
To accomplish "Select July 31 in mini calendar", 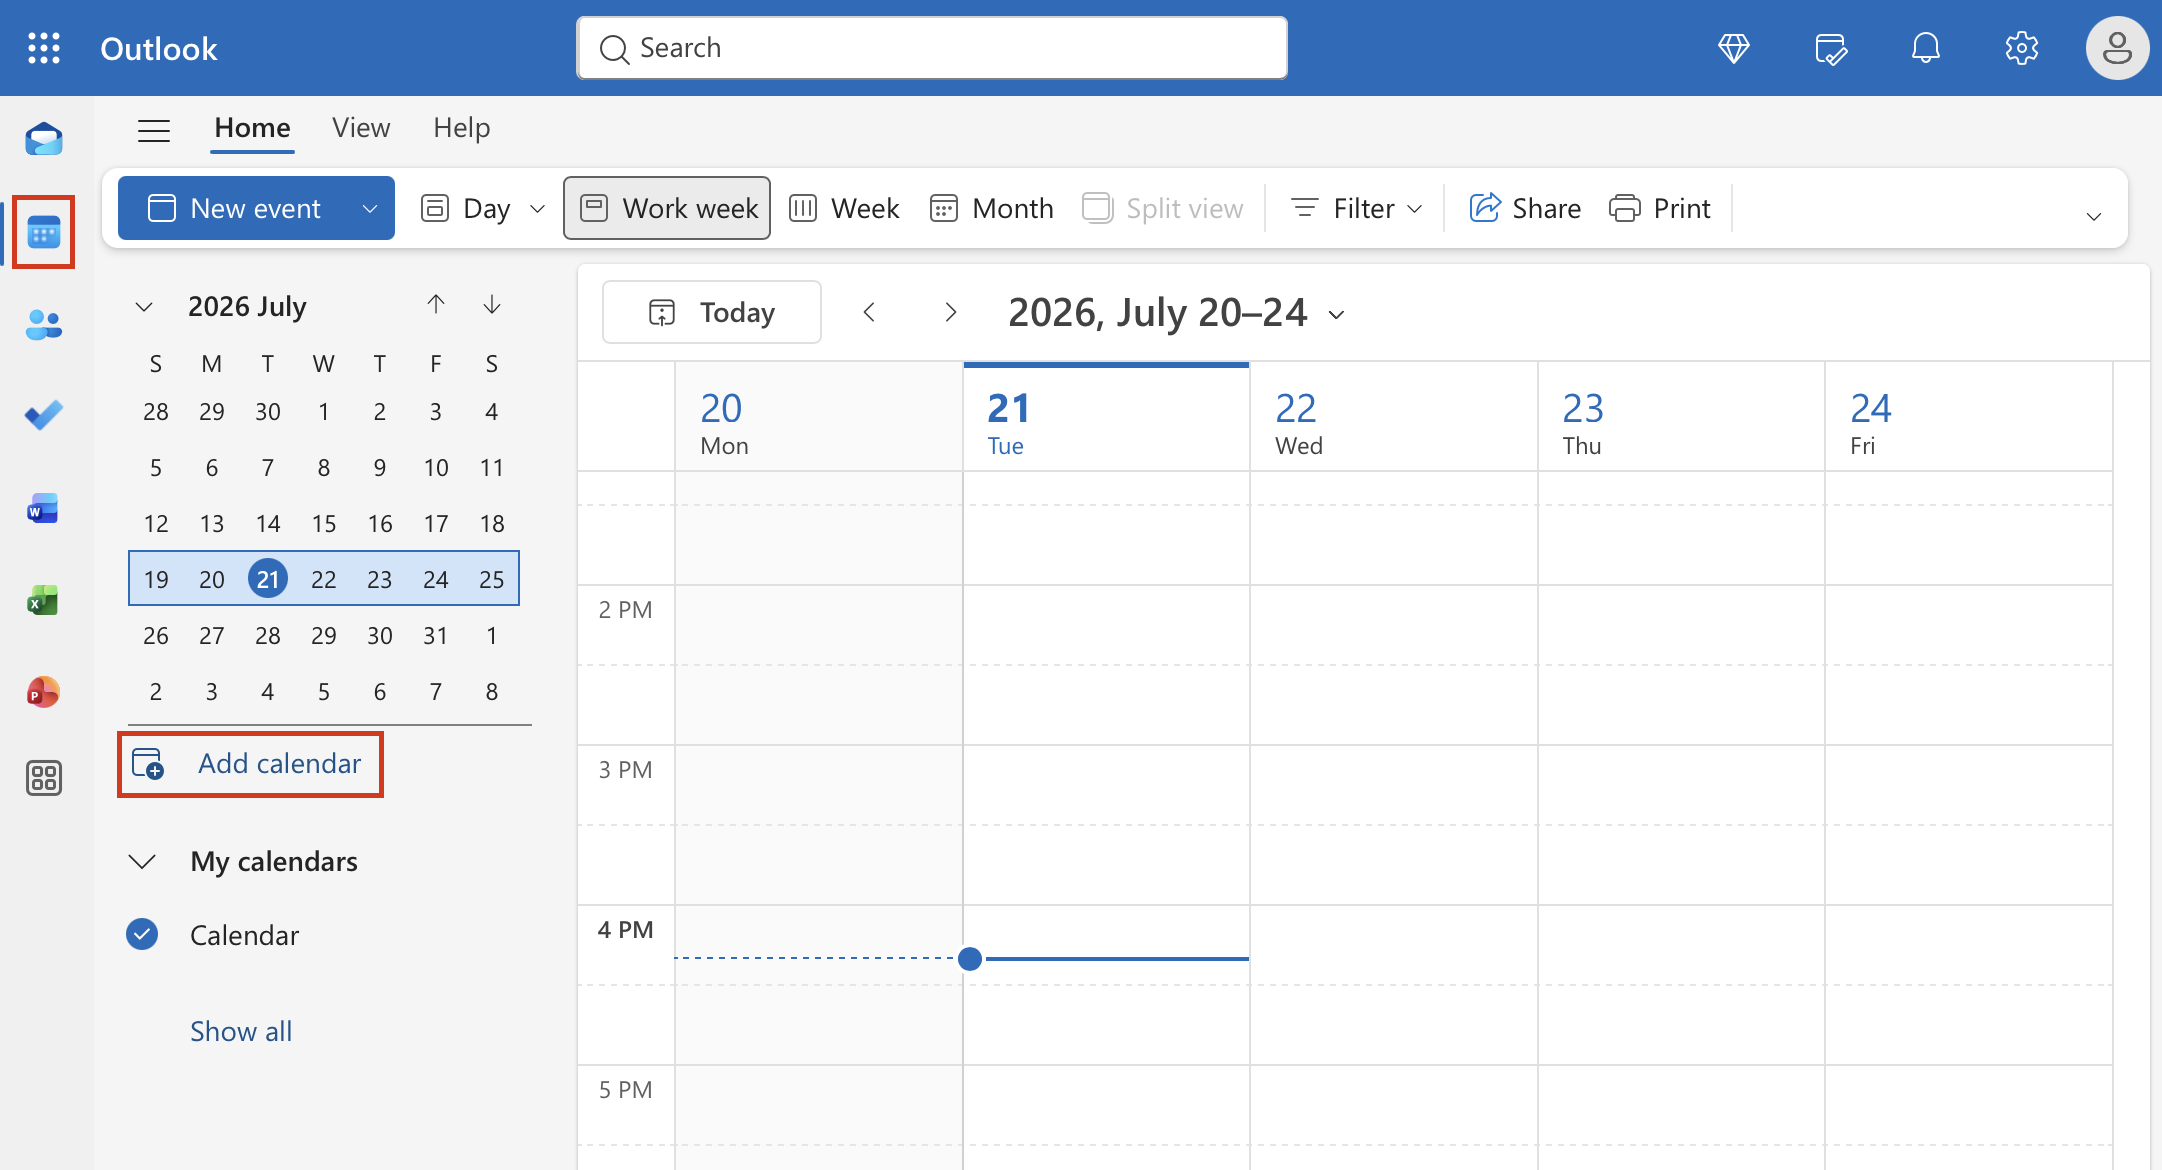I will tap(435, 635).
